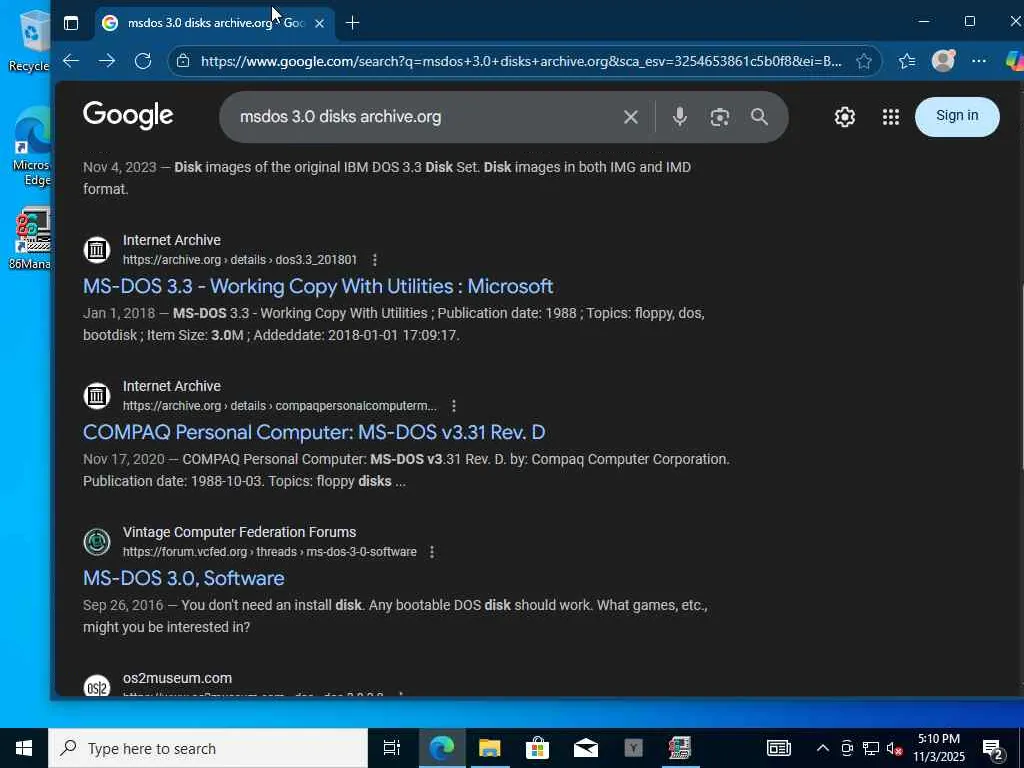The image size is (1024, 768).
Task: View site information lock icon
Action: tap(184, 61)
